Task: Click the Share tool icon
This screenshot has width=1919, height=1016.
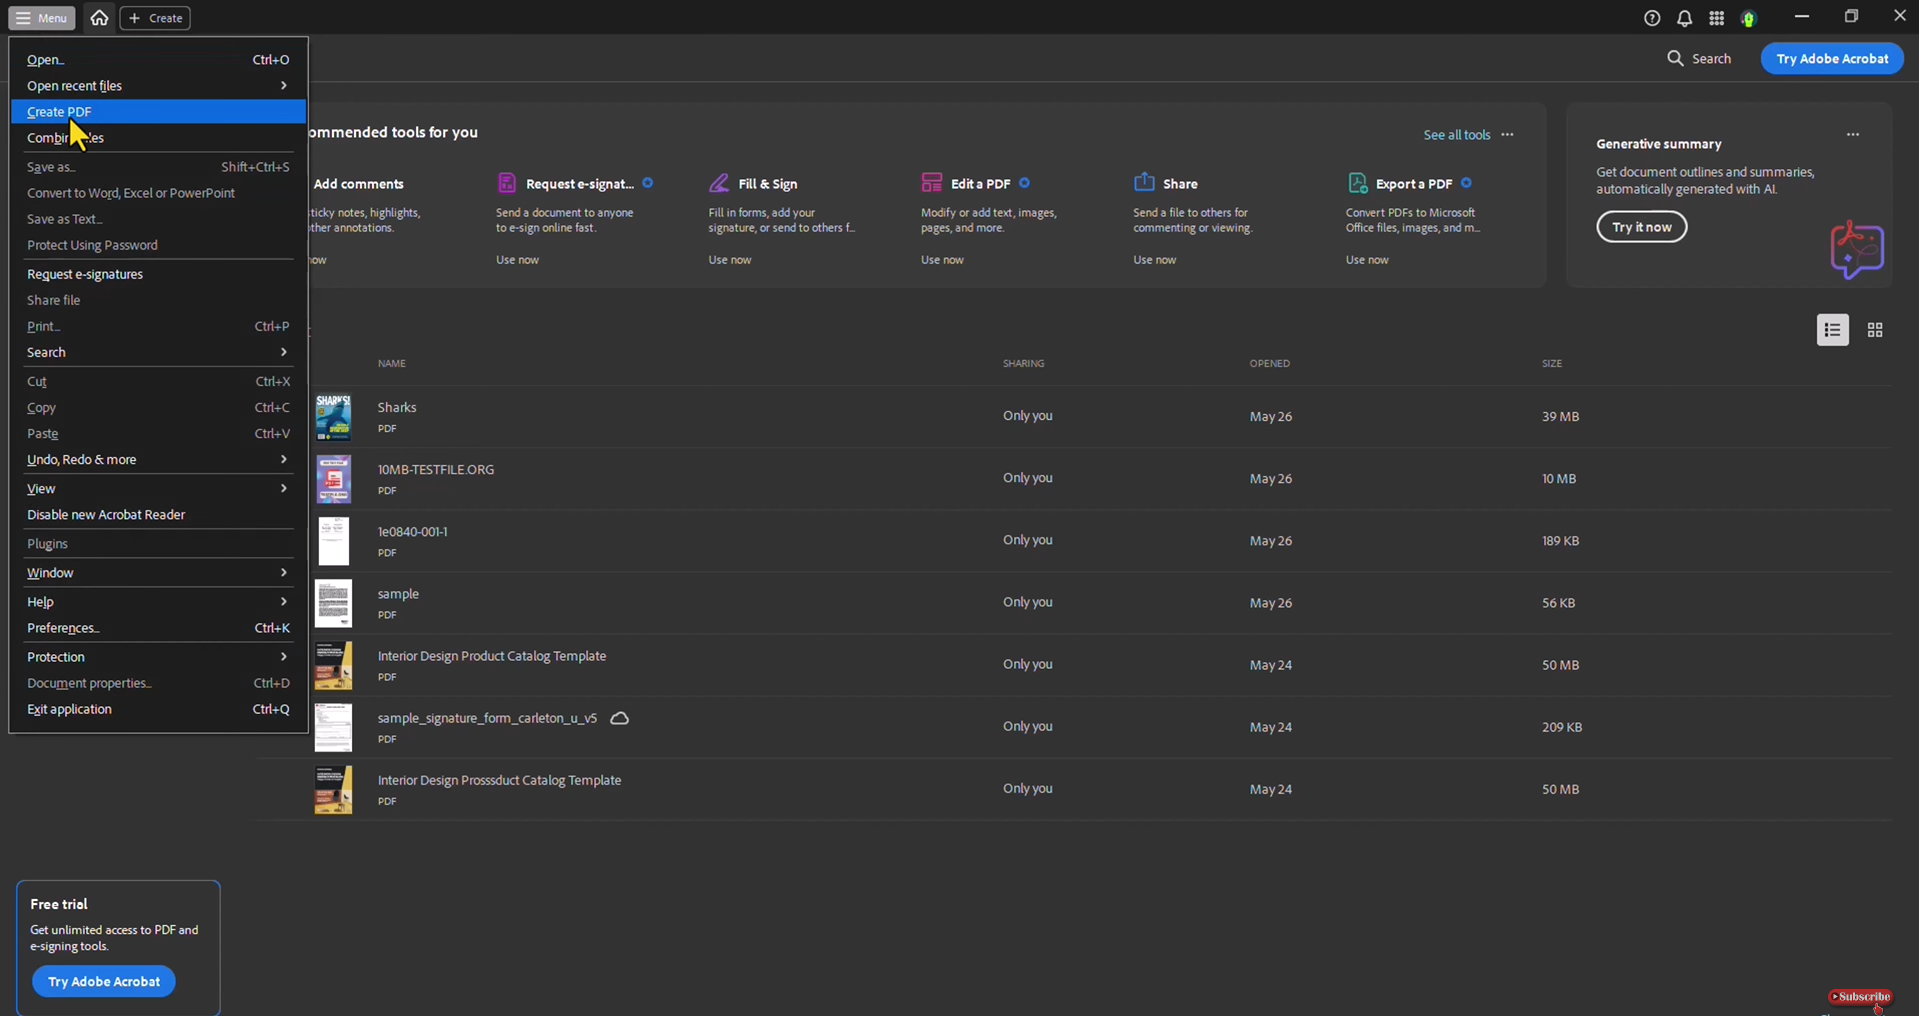Action: tap(1144, 182)
